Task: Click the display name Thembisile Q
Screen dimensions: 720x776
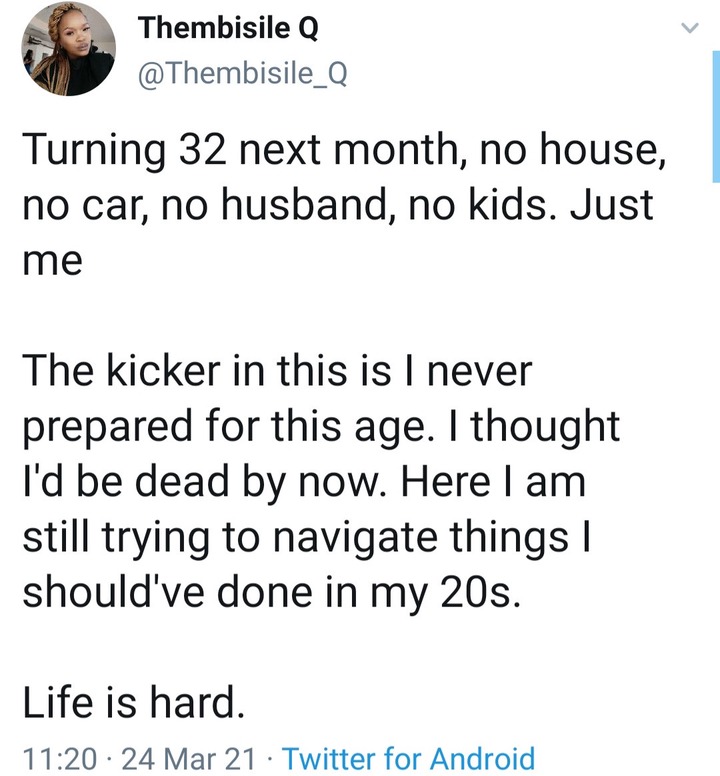Action: pyautogui.click(x=228, y=28)
